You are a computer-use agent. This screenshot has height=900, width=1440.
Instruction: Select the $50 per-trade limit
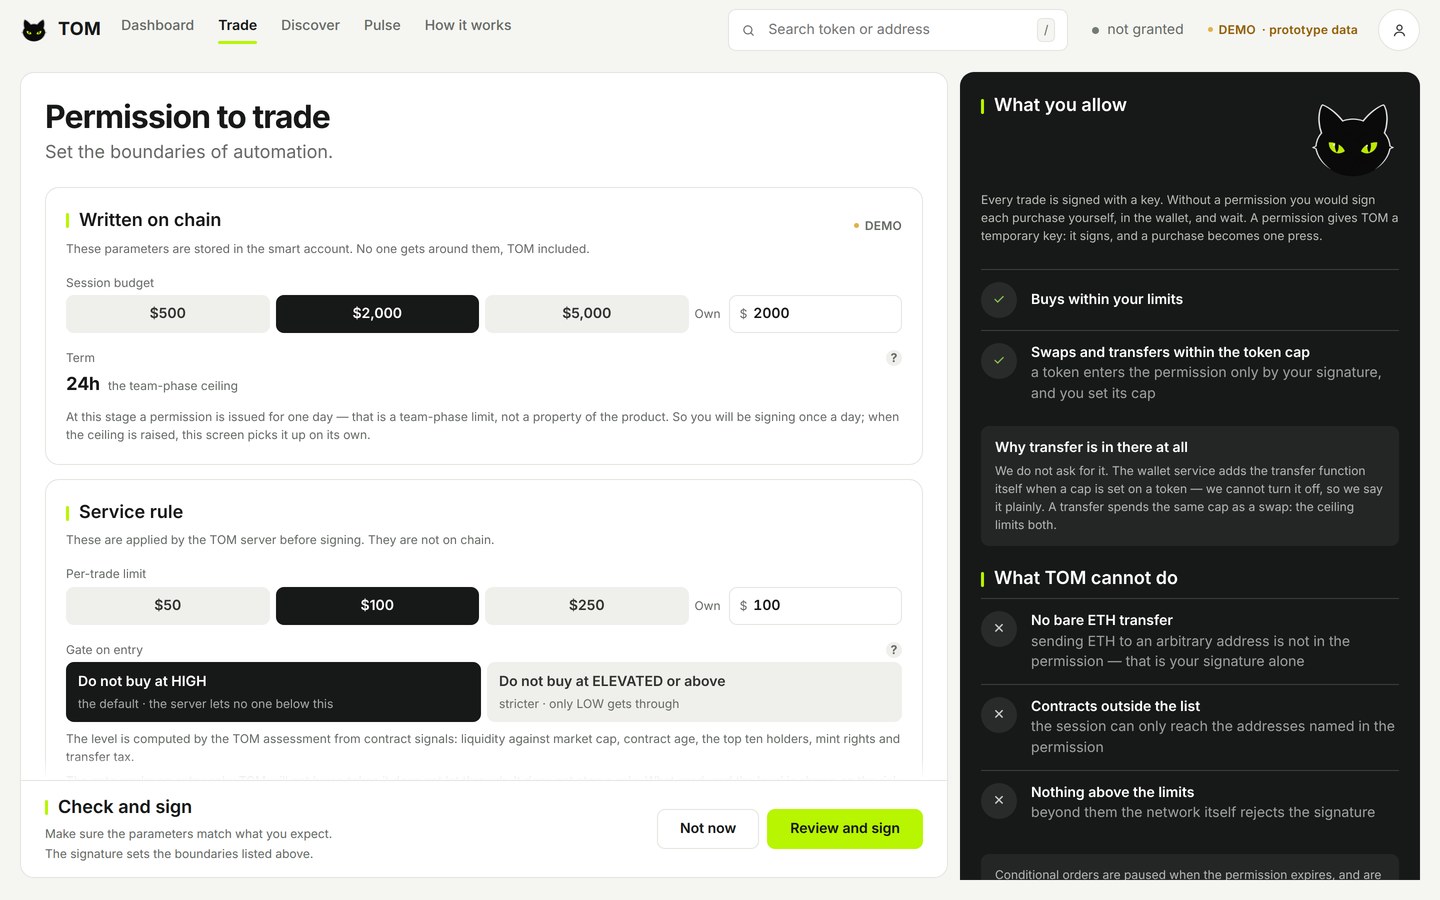[x=168, y=606]
